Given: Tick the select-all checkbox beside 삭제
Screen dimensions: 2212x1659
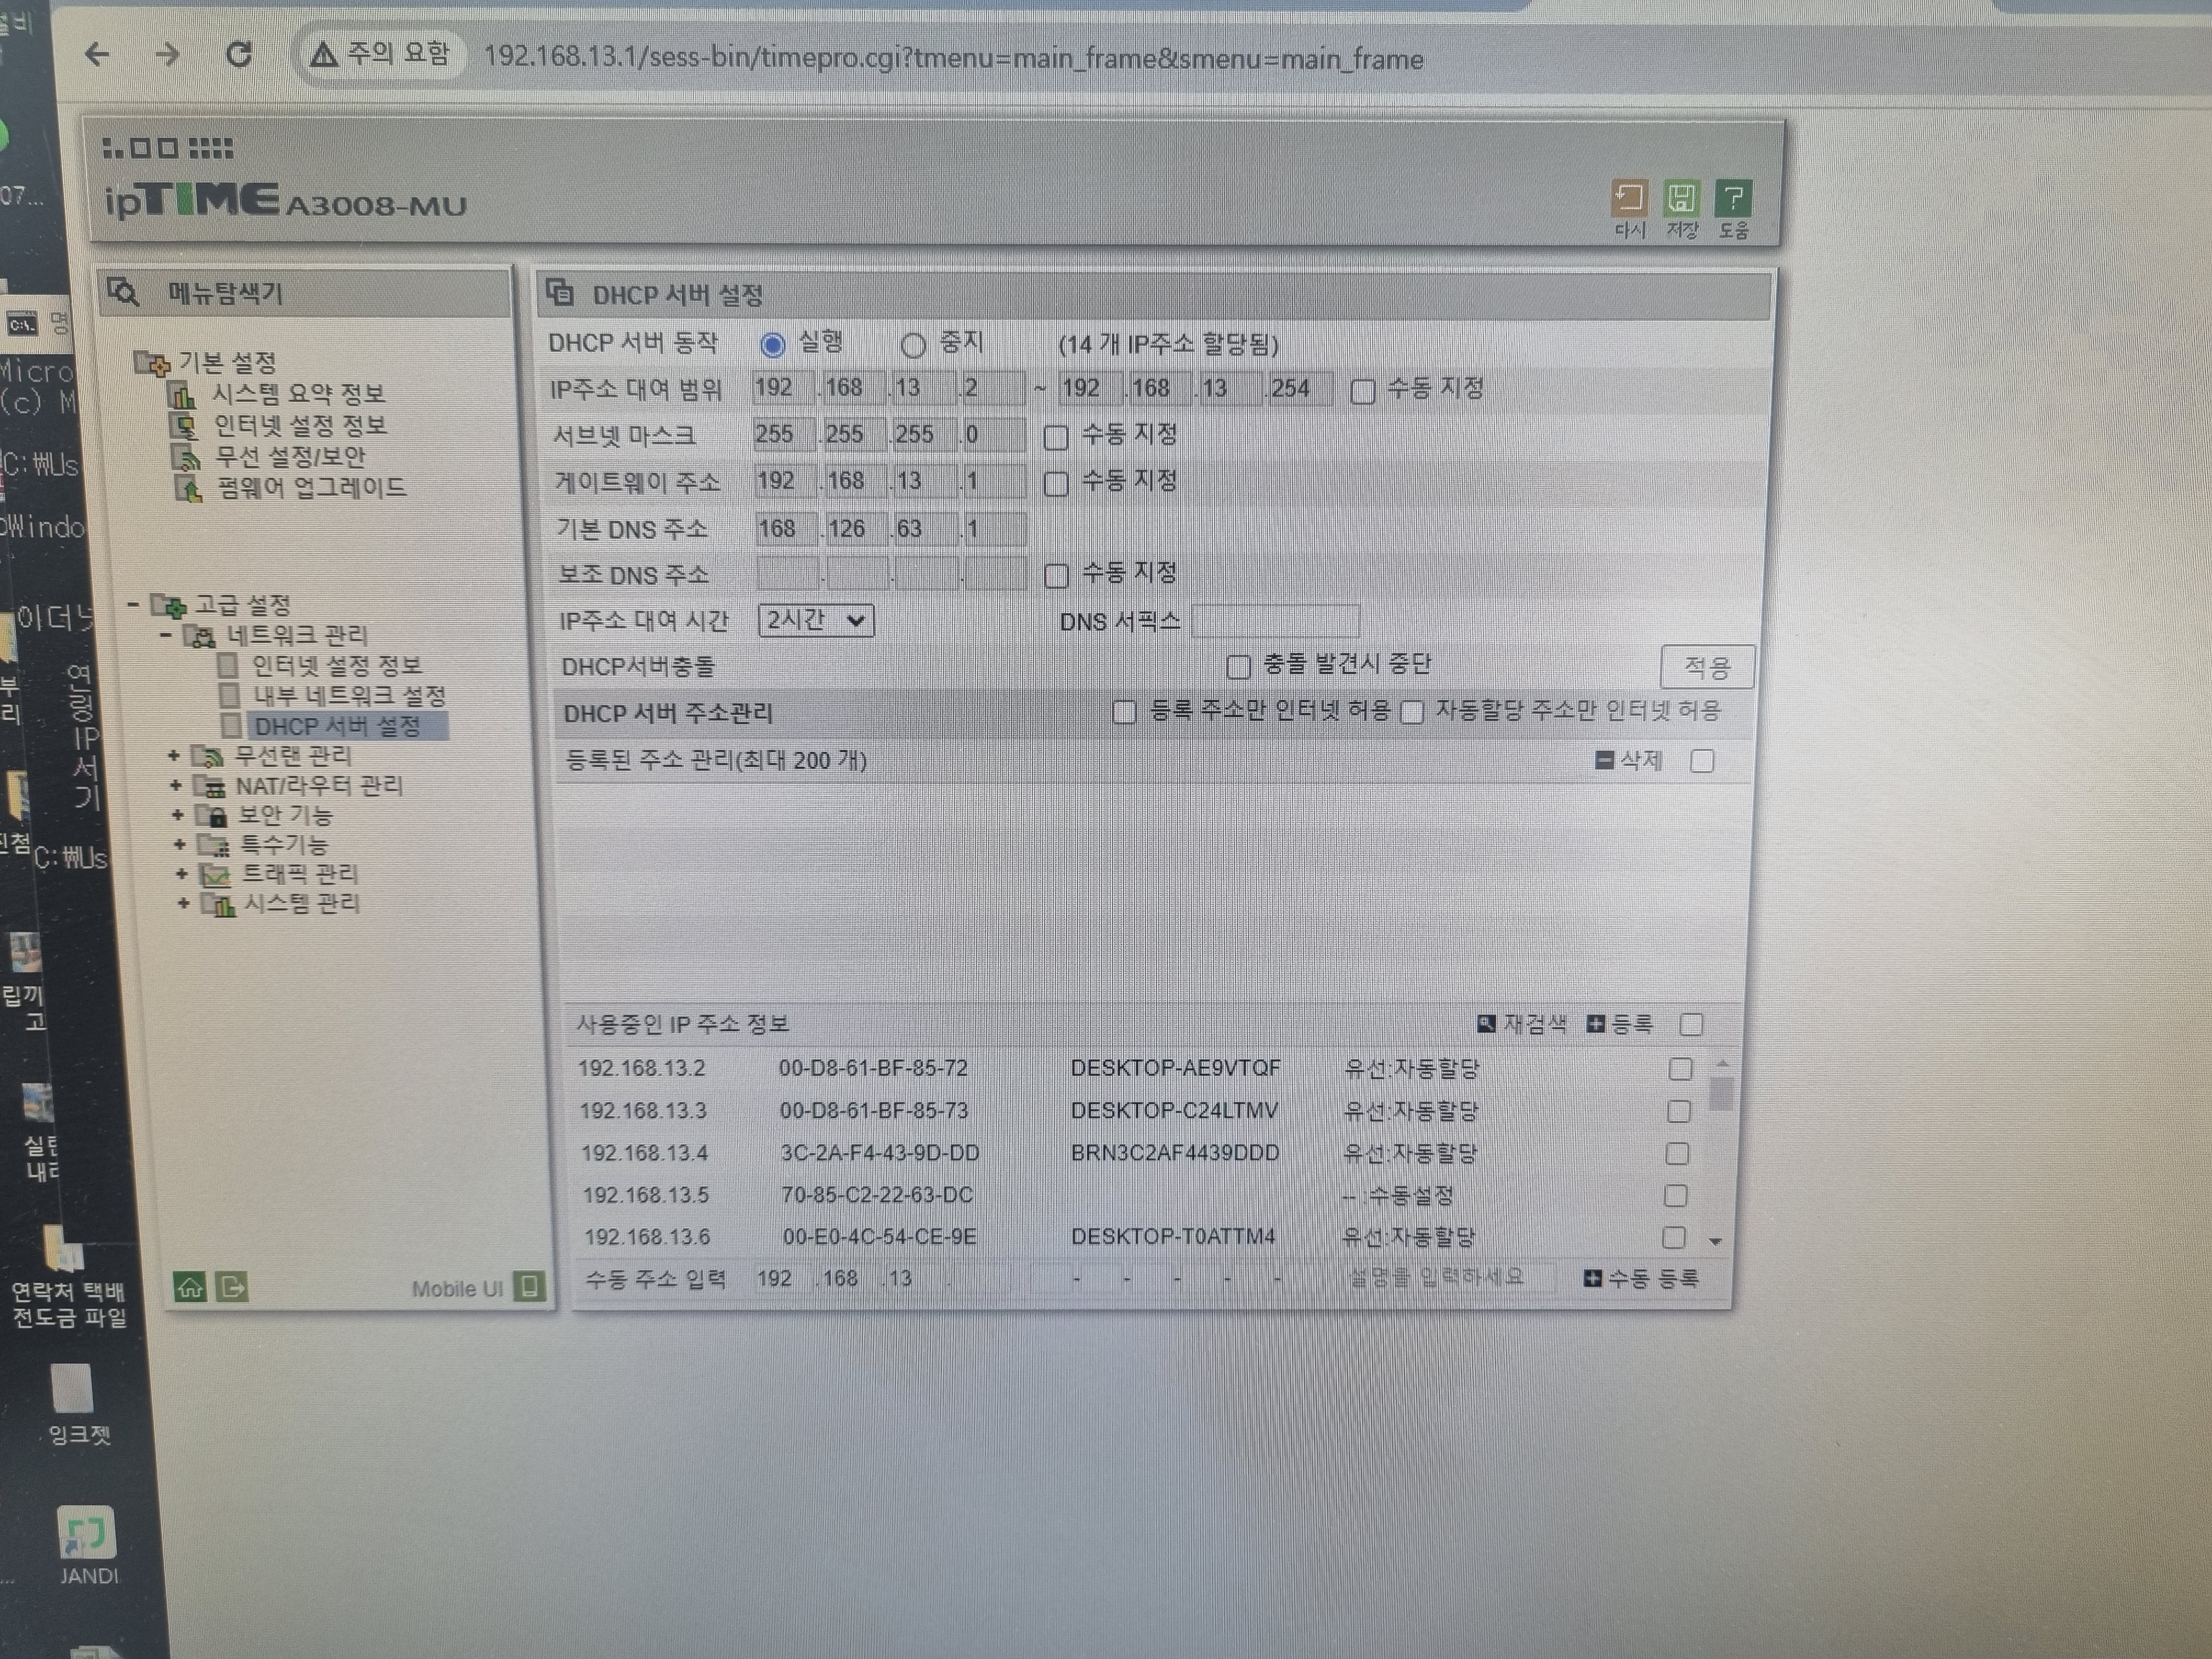Looking at the screenshot, I should [1702, 761].
